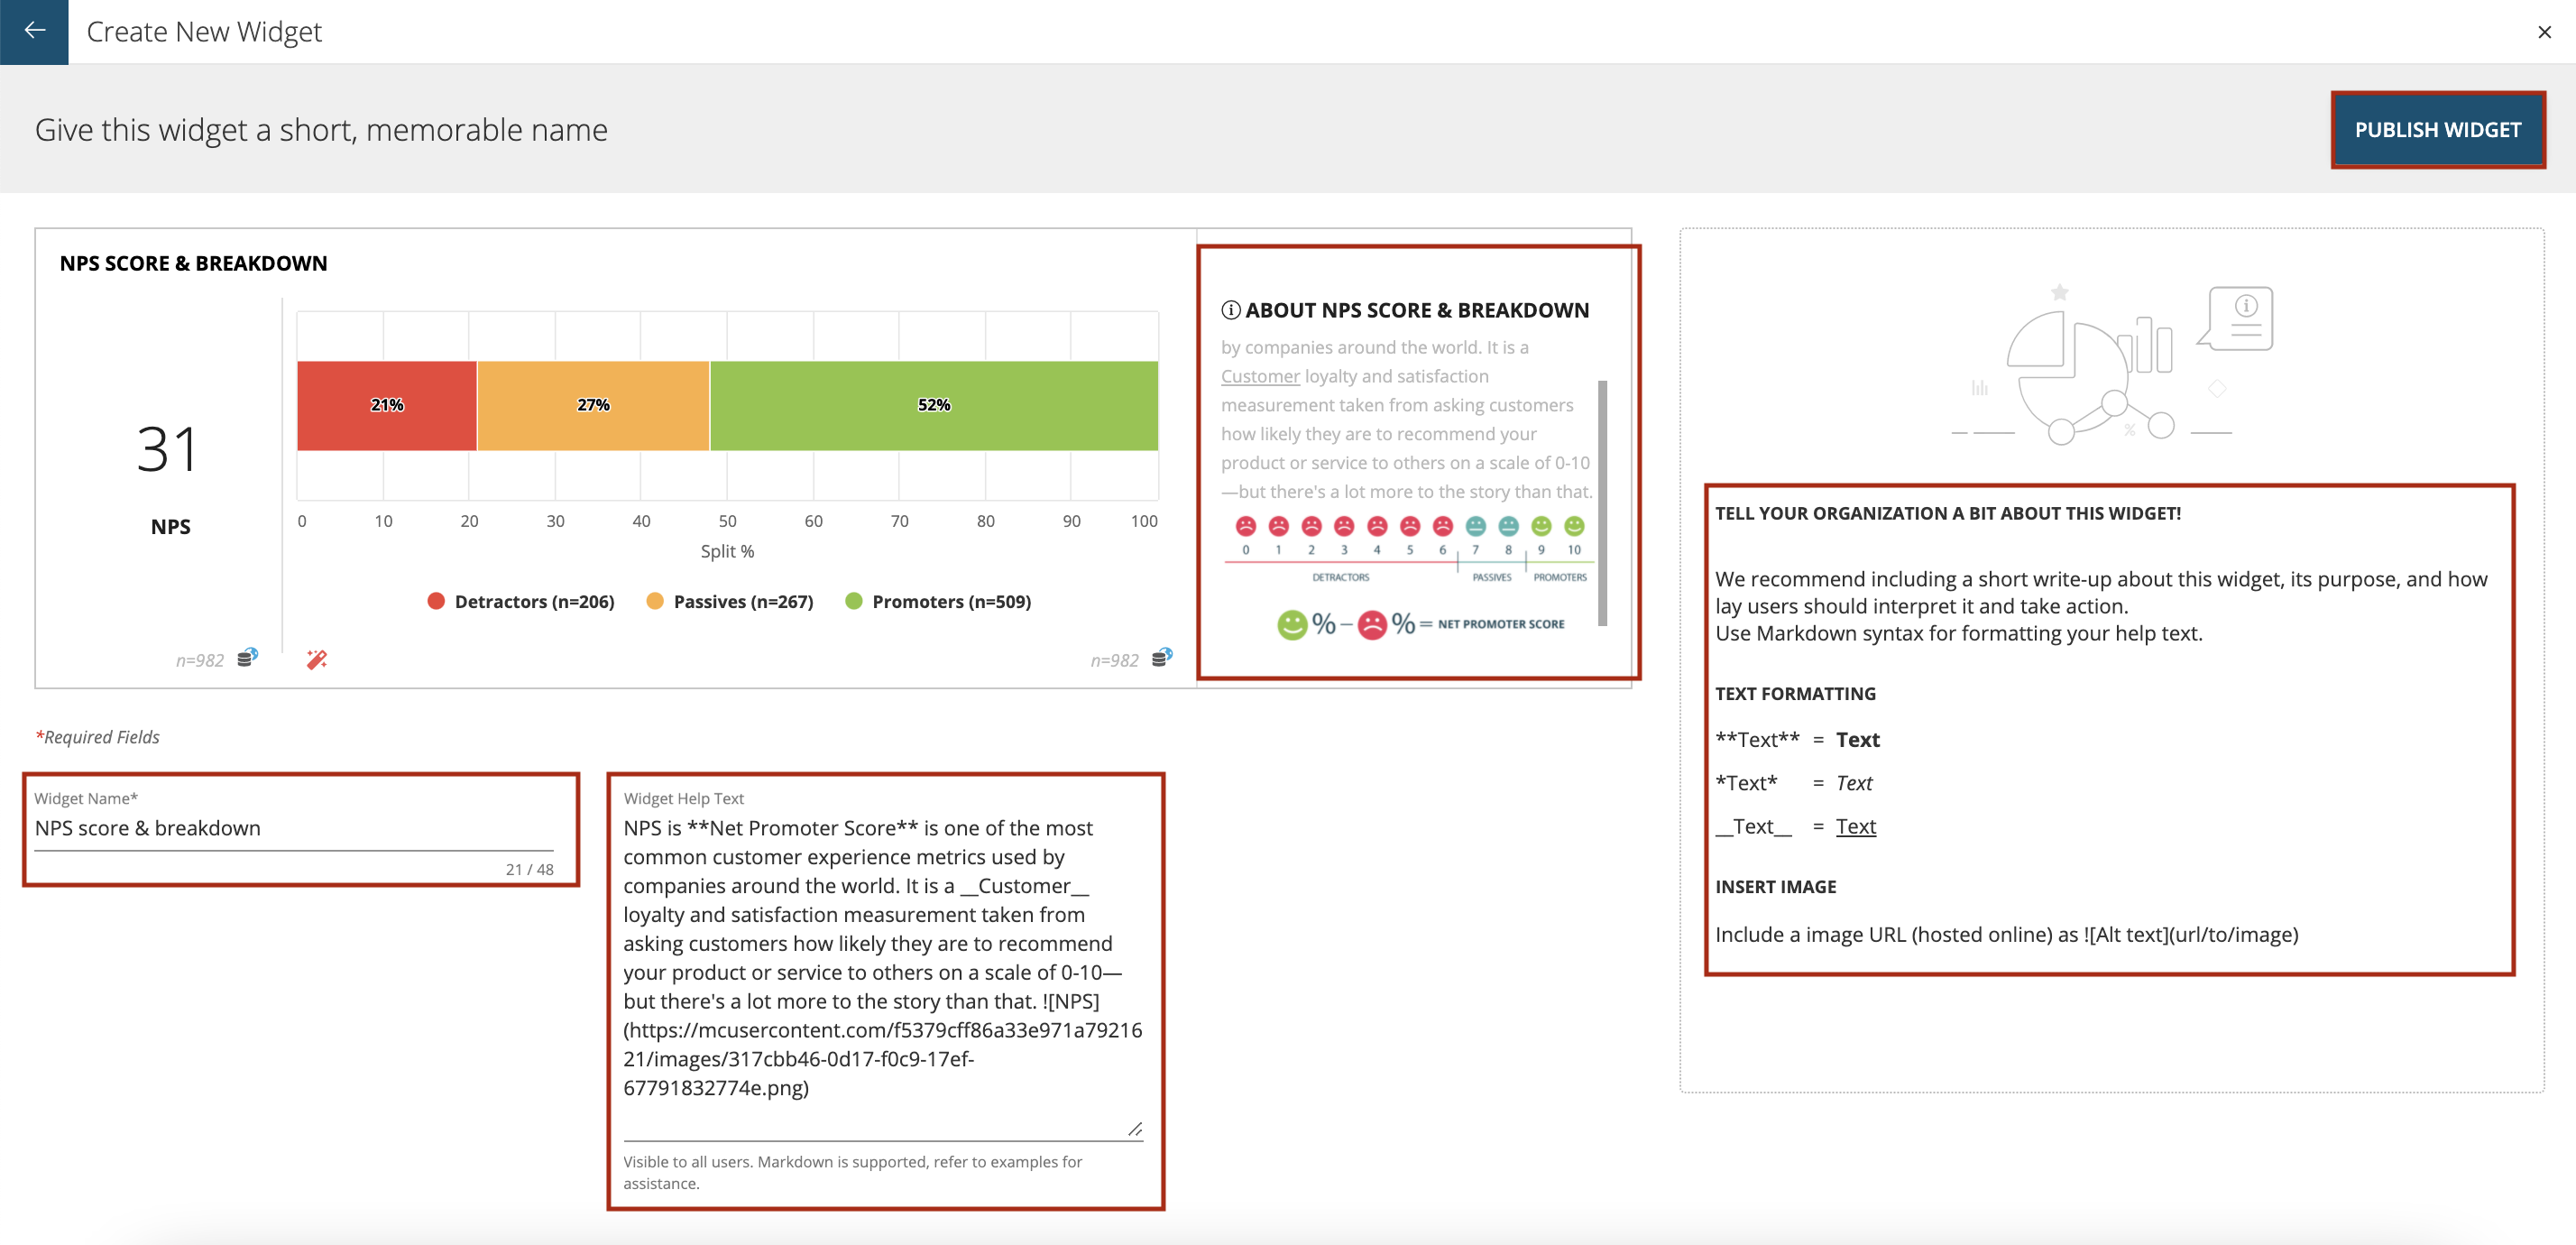Click the underlined Text example

pos(1855,827)
